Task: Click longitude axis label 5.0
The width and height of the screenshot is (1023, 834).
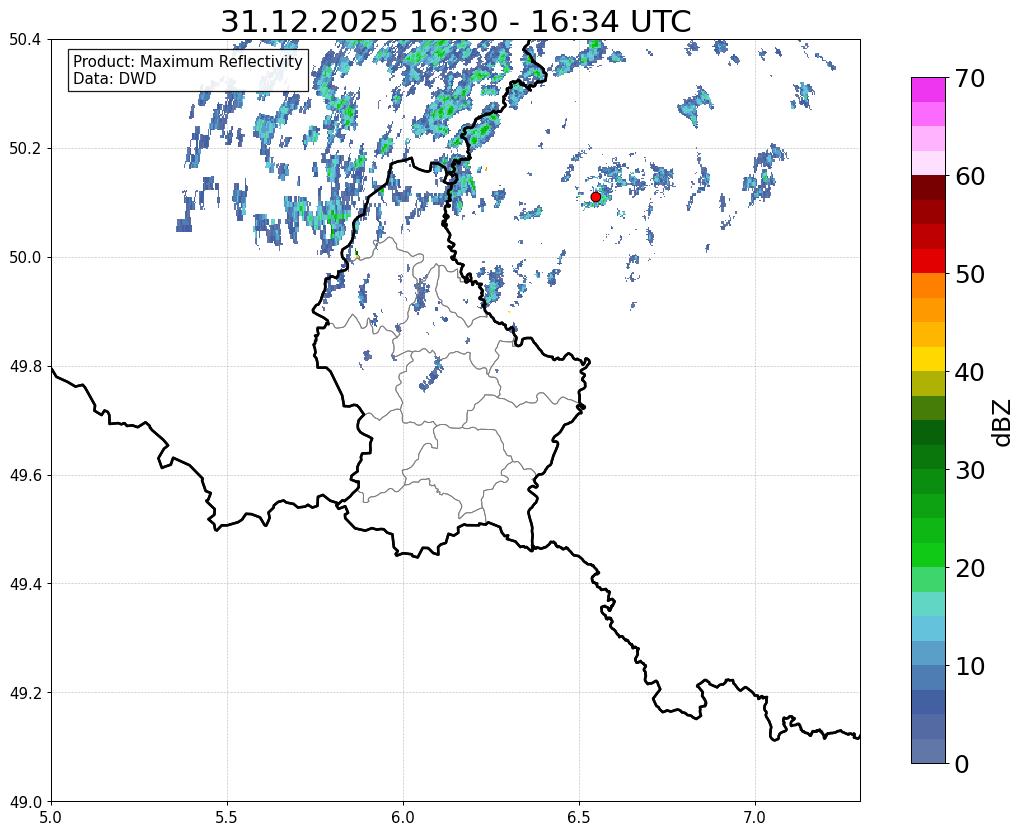Action: (x=51, y=817)
